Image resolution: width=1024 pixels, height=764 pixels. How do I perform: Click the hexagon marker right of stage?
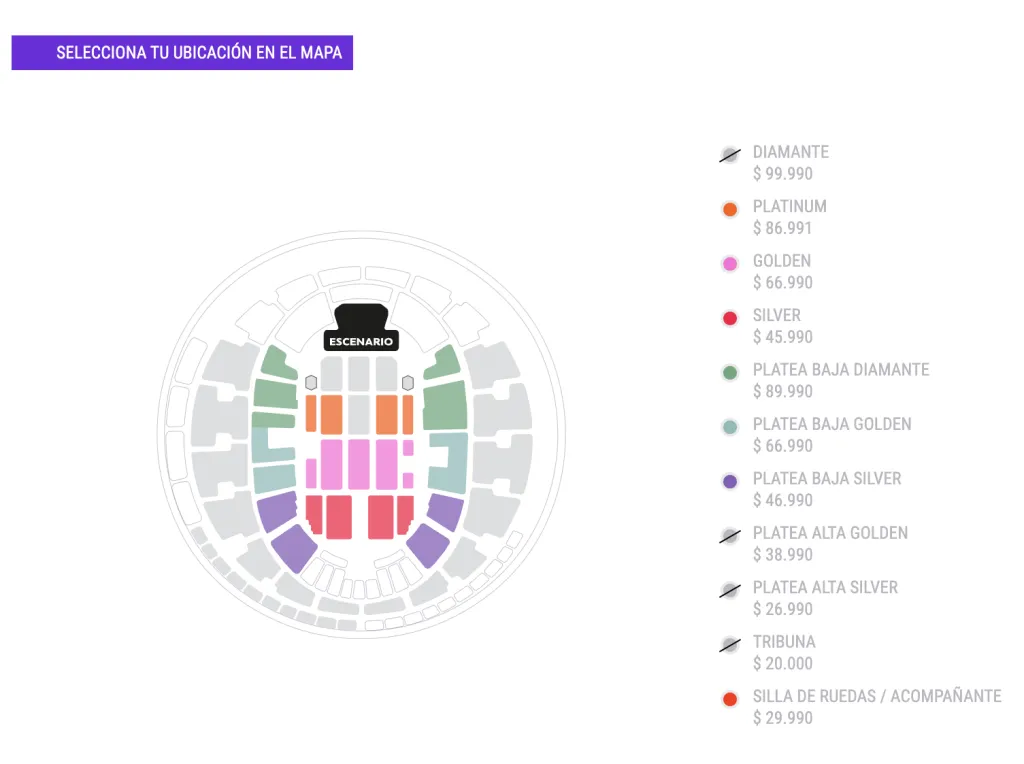[x=407, y=383]
